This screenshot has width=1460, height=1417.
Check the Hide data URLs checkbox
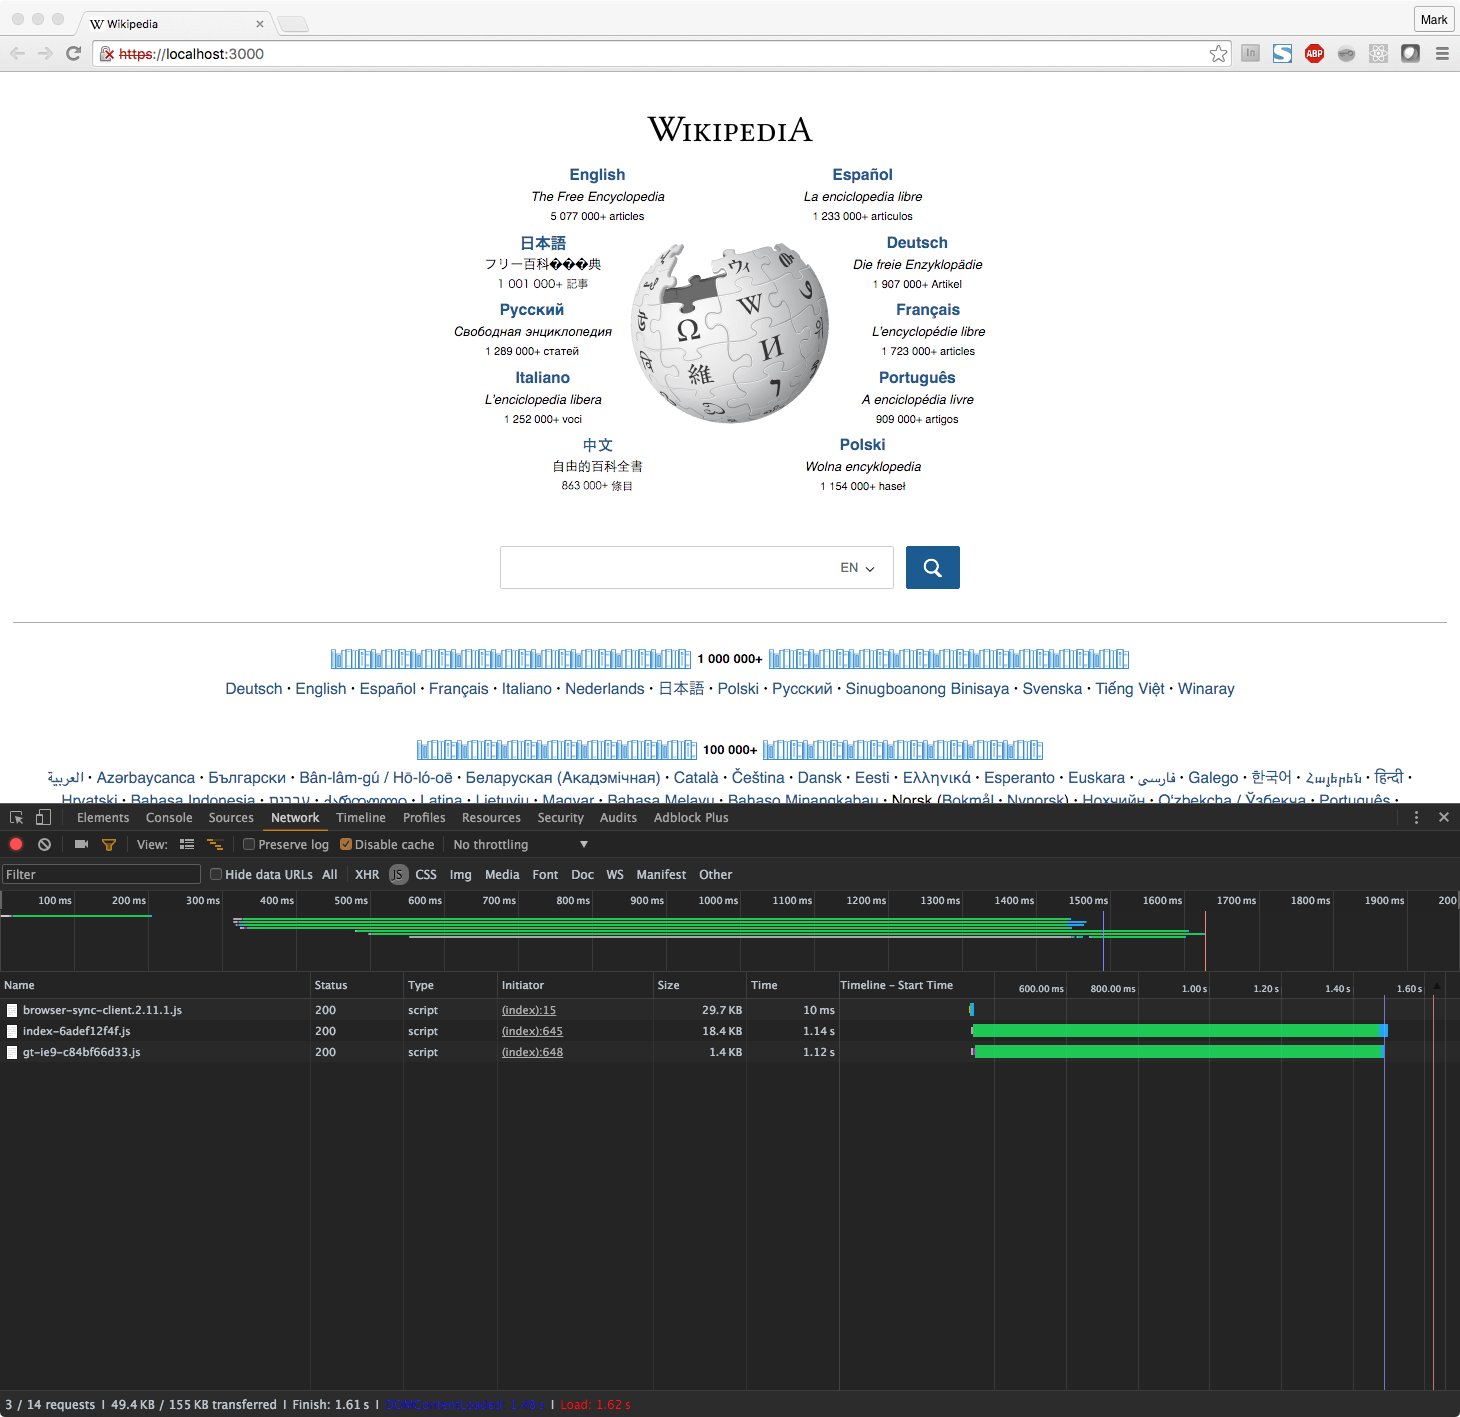click(x=216, y=874)
